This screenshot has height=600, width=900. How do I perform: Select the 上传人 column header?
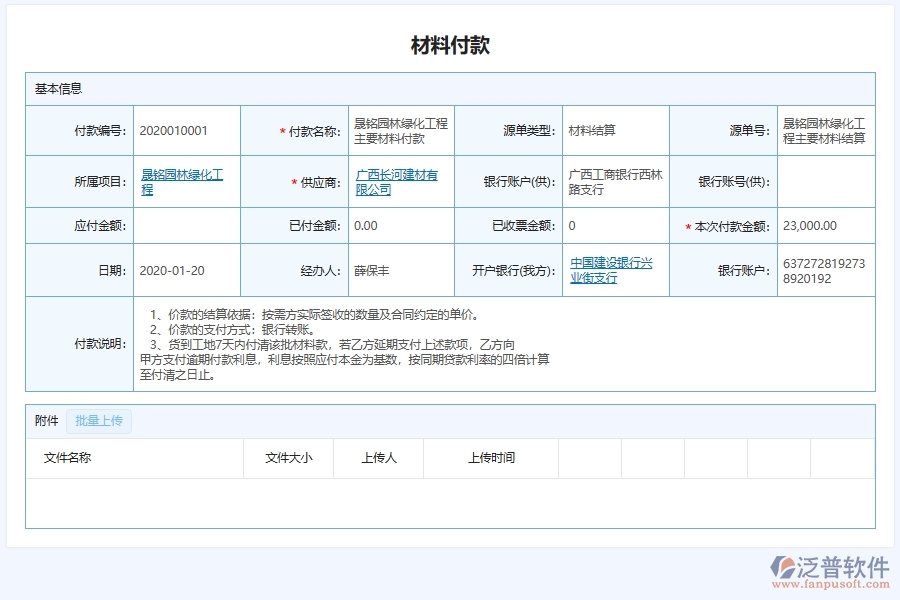377,458
